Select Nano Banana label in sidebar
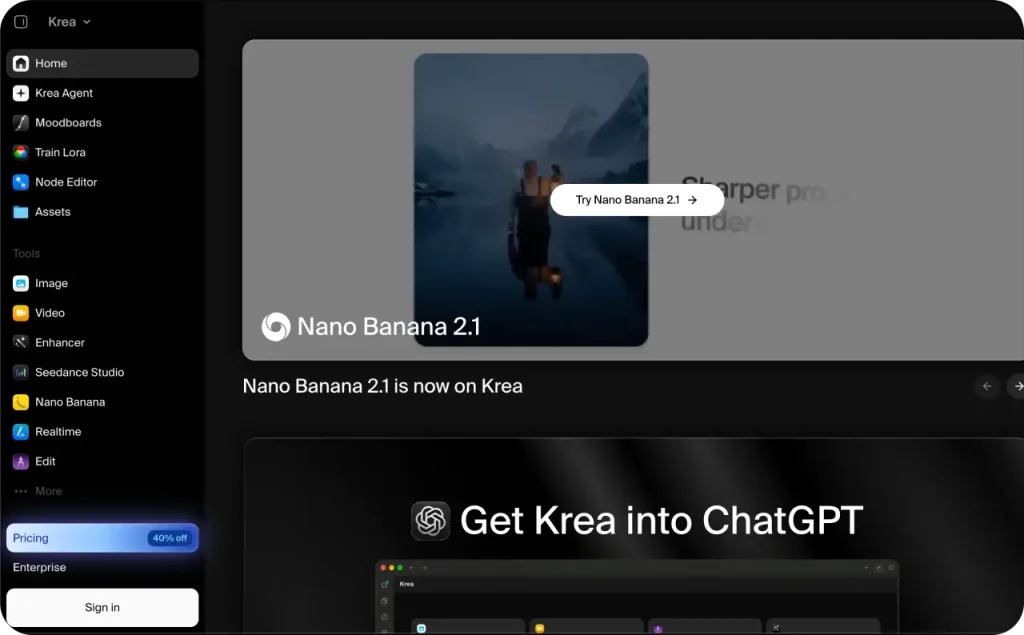Screen dimensions: 1024x635 70,402
